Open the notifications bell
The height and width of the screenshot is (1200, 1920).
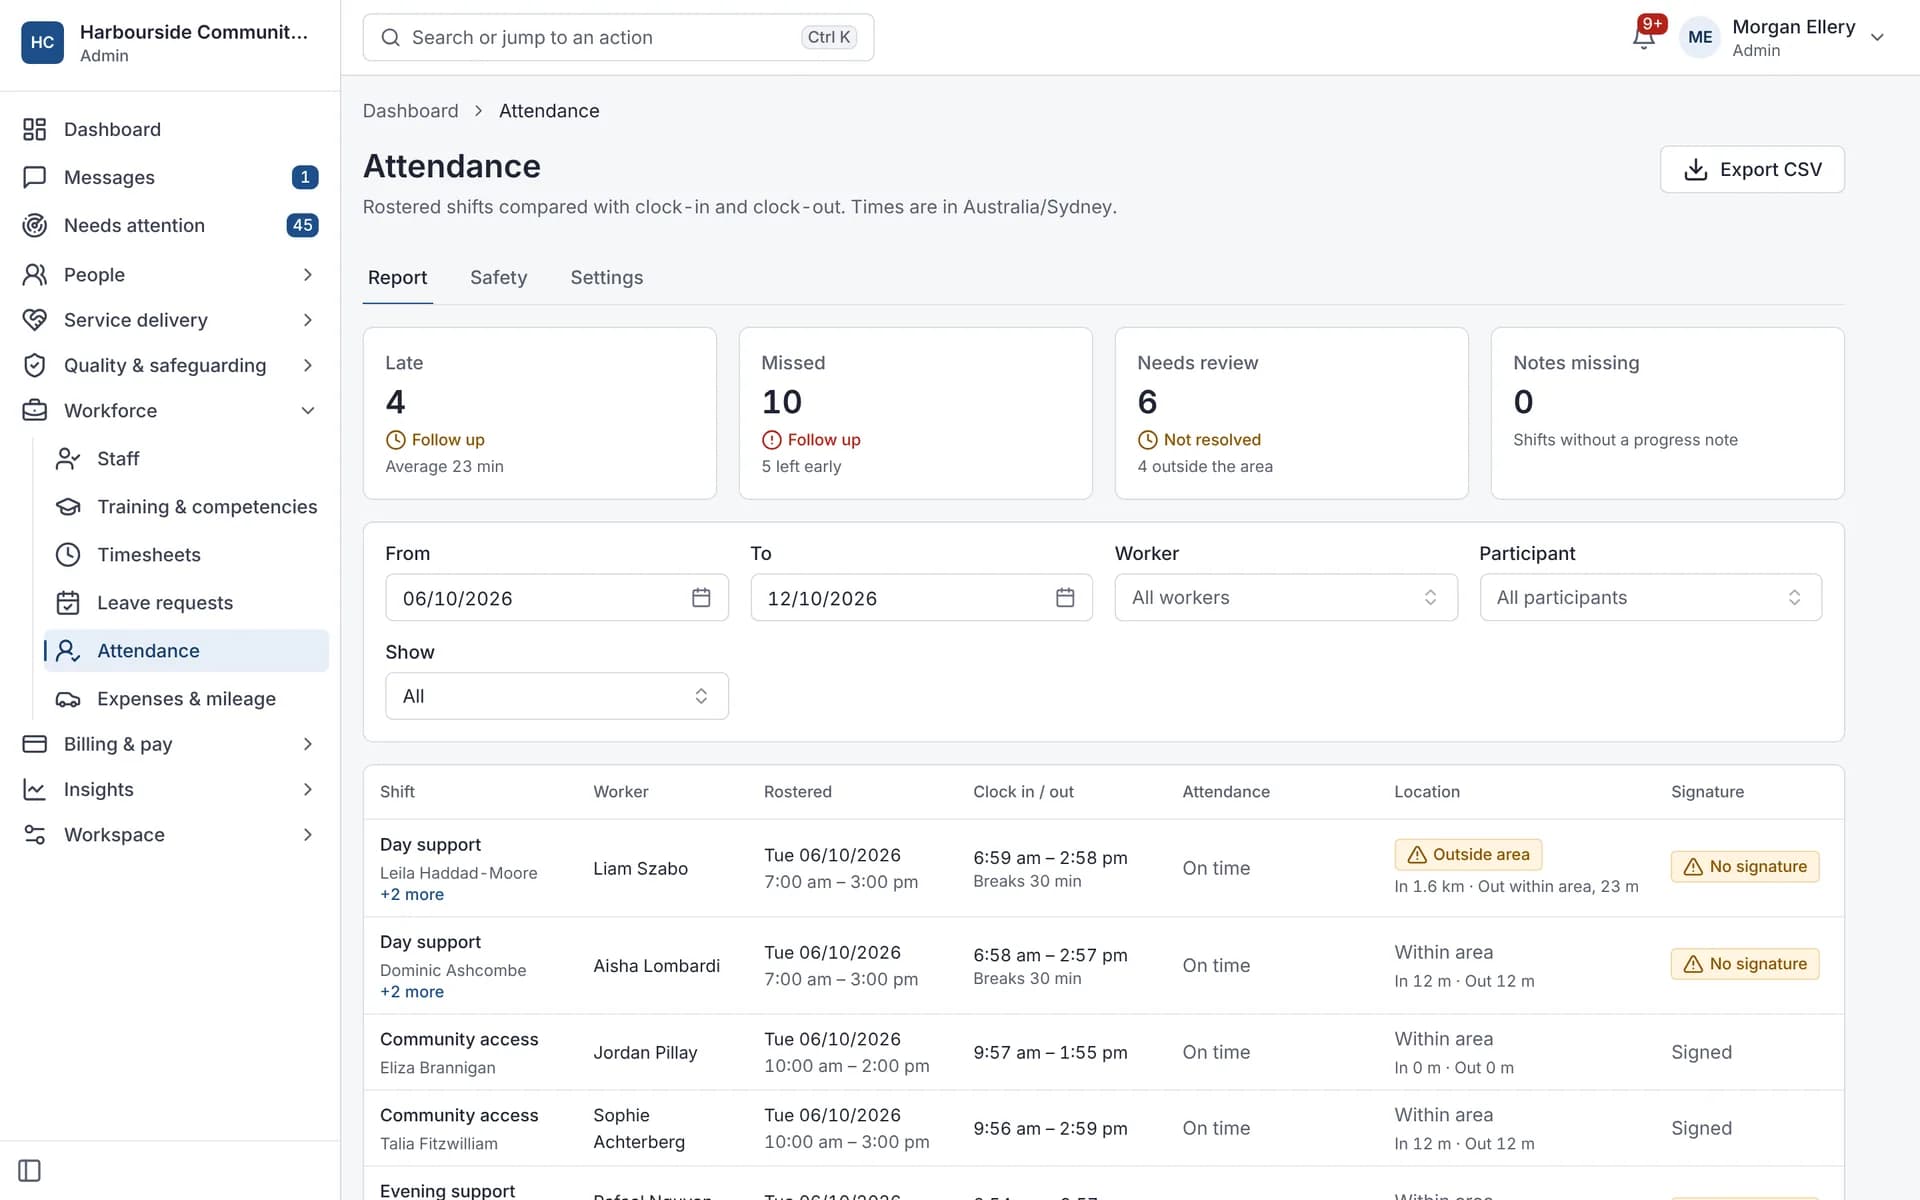pos(1643,37)
